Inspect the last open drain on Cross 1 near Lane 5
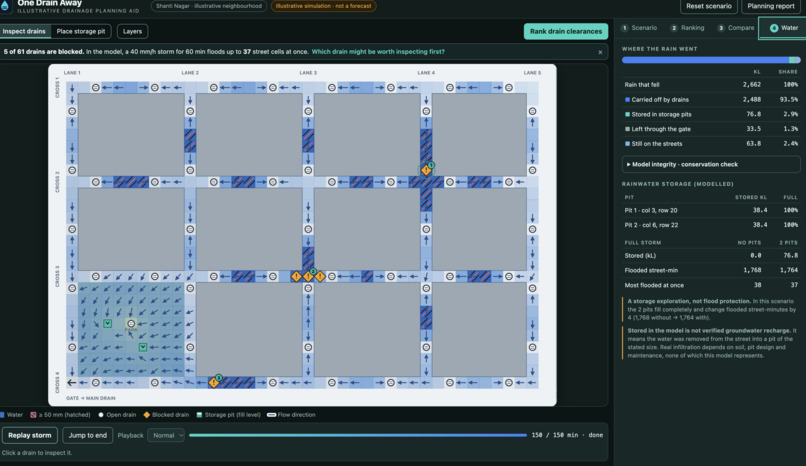806x466 pixels. coord(509,88)
